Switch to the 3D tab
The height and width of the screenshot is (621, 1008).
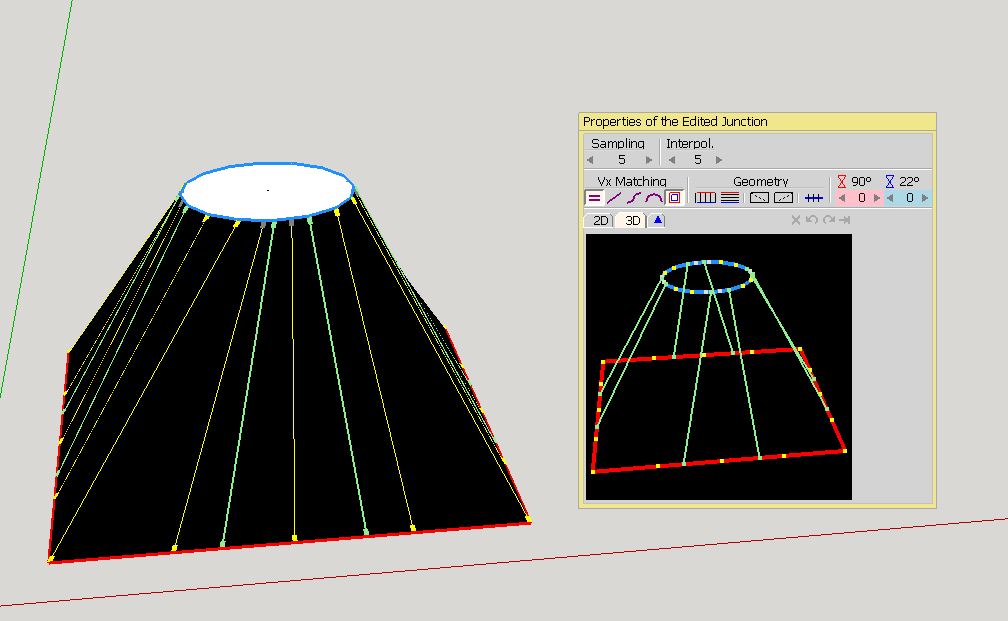click(632, 220)
